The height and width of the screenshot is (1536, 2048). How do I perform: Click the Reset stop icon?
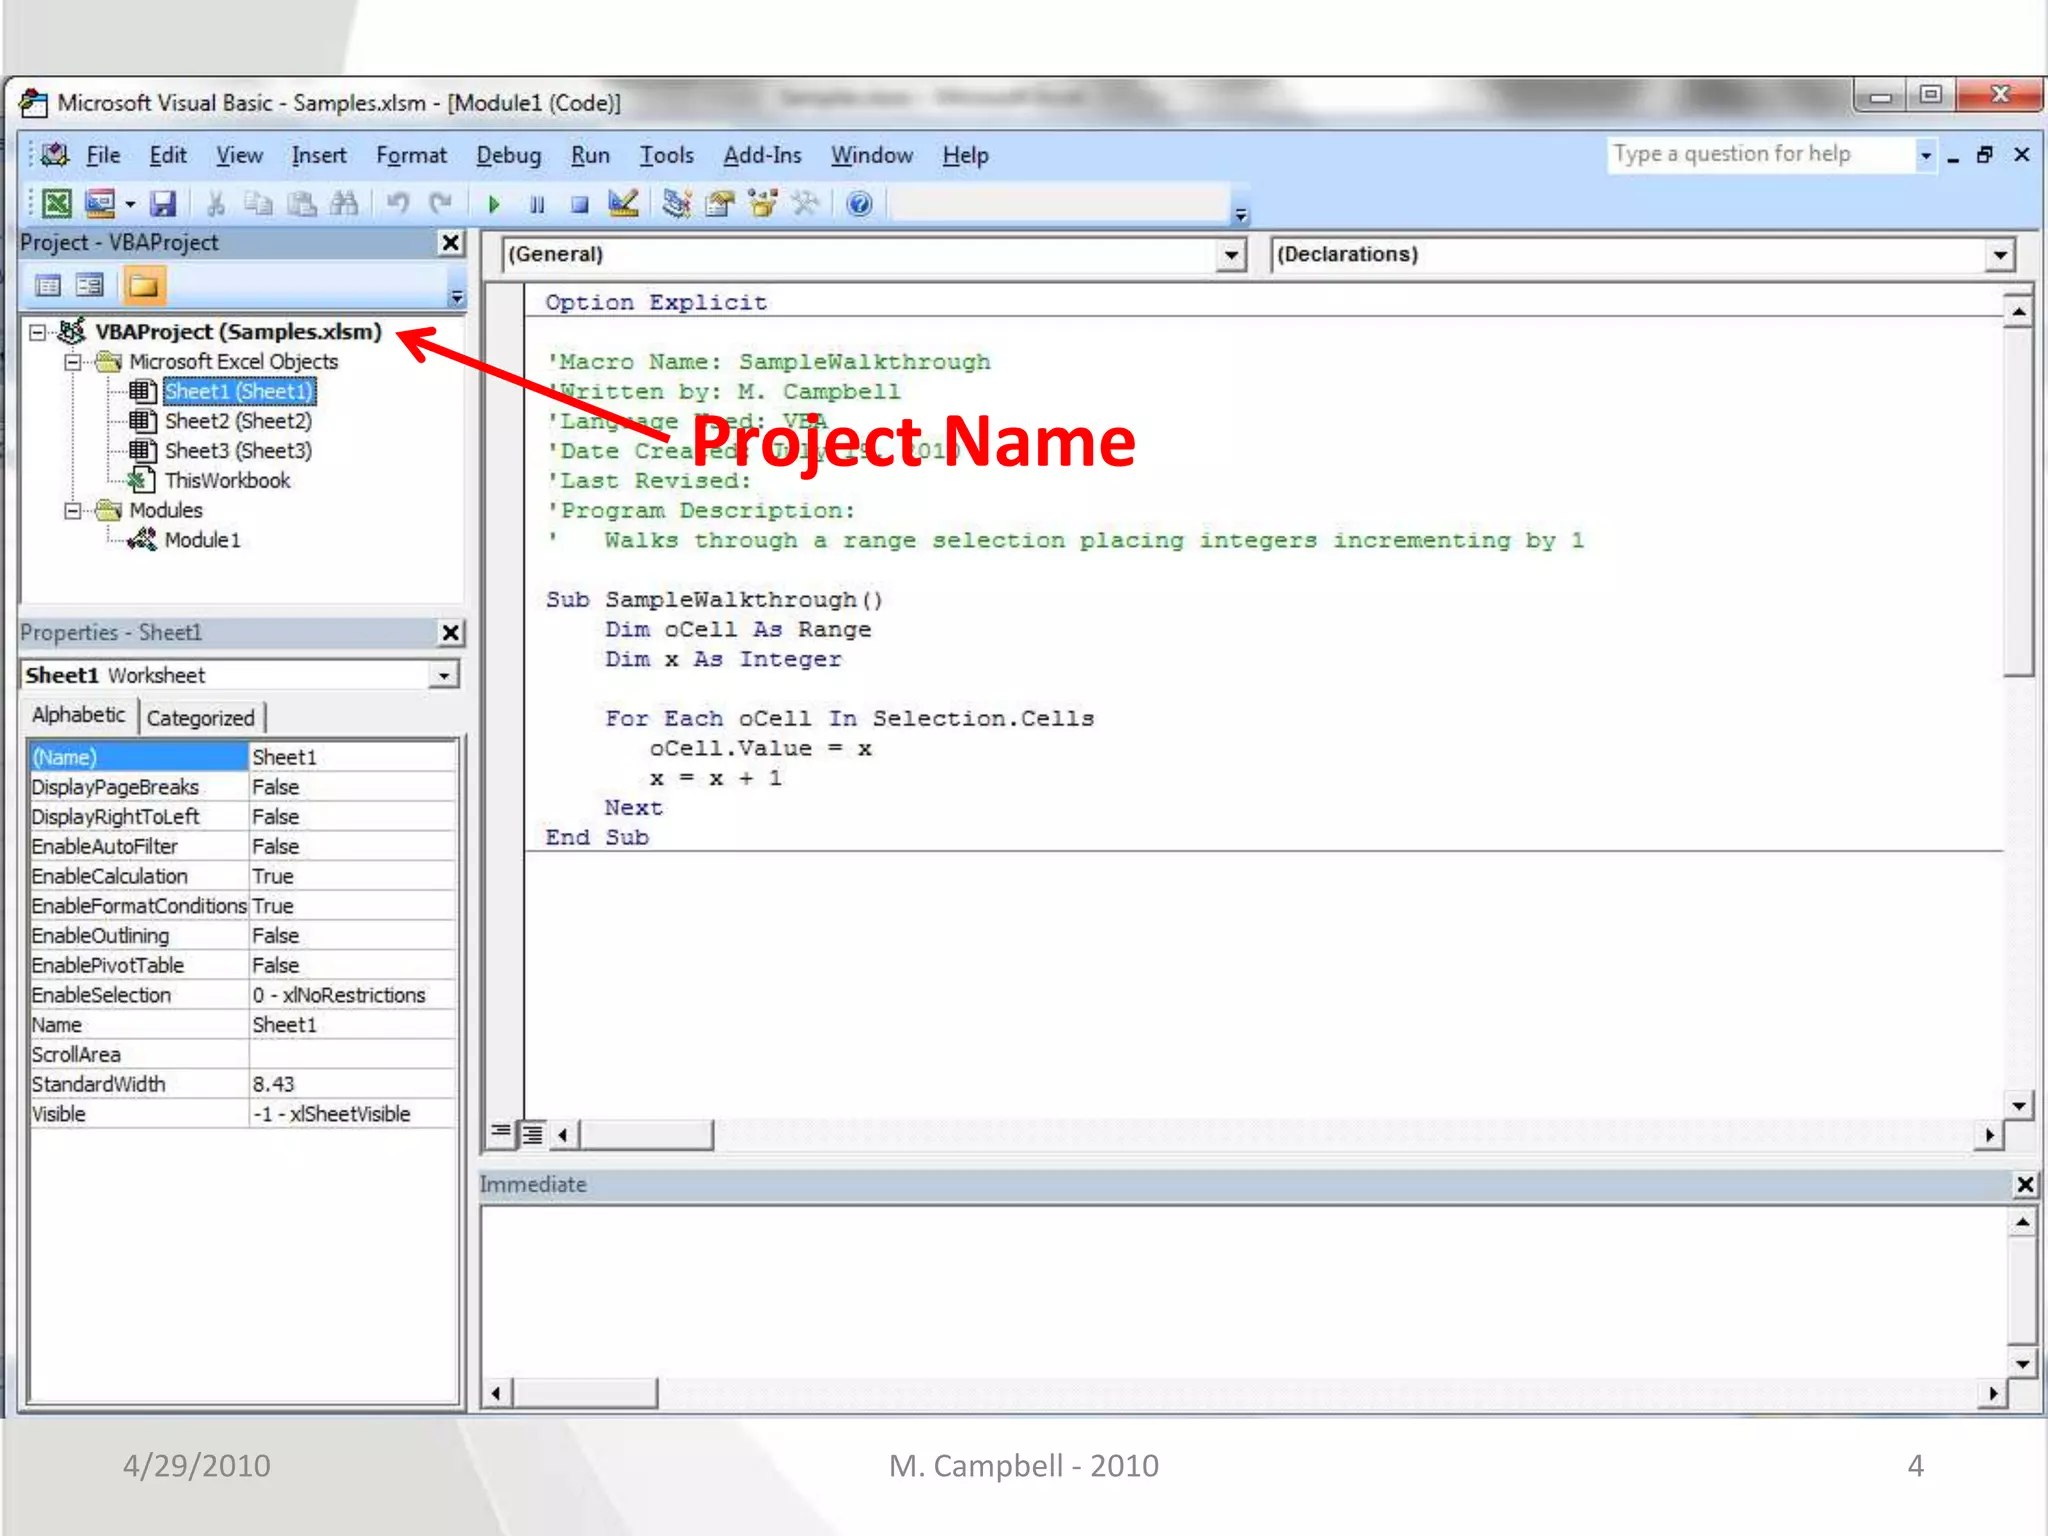579,204
